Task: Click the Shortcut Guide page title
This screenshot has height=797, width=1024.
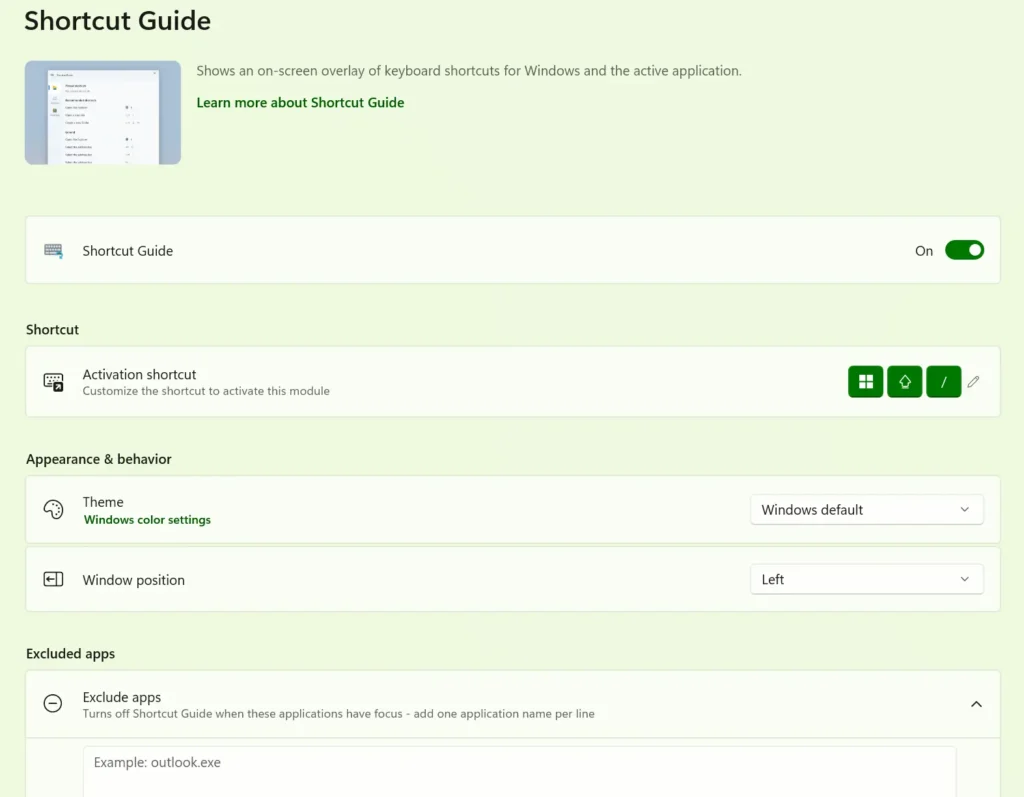Action: tap(118, 21)
